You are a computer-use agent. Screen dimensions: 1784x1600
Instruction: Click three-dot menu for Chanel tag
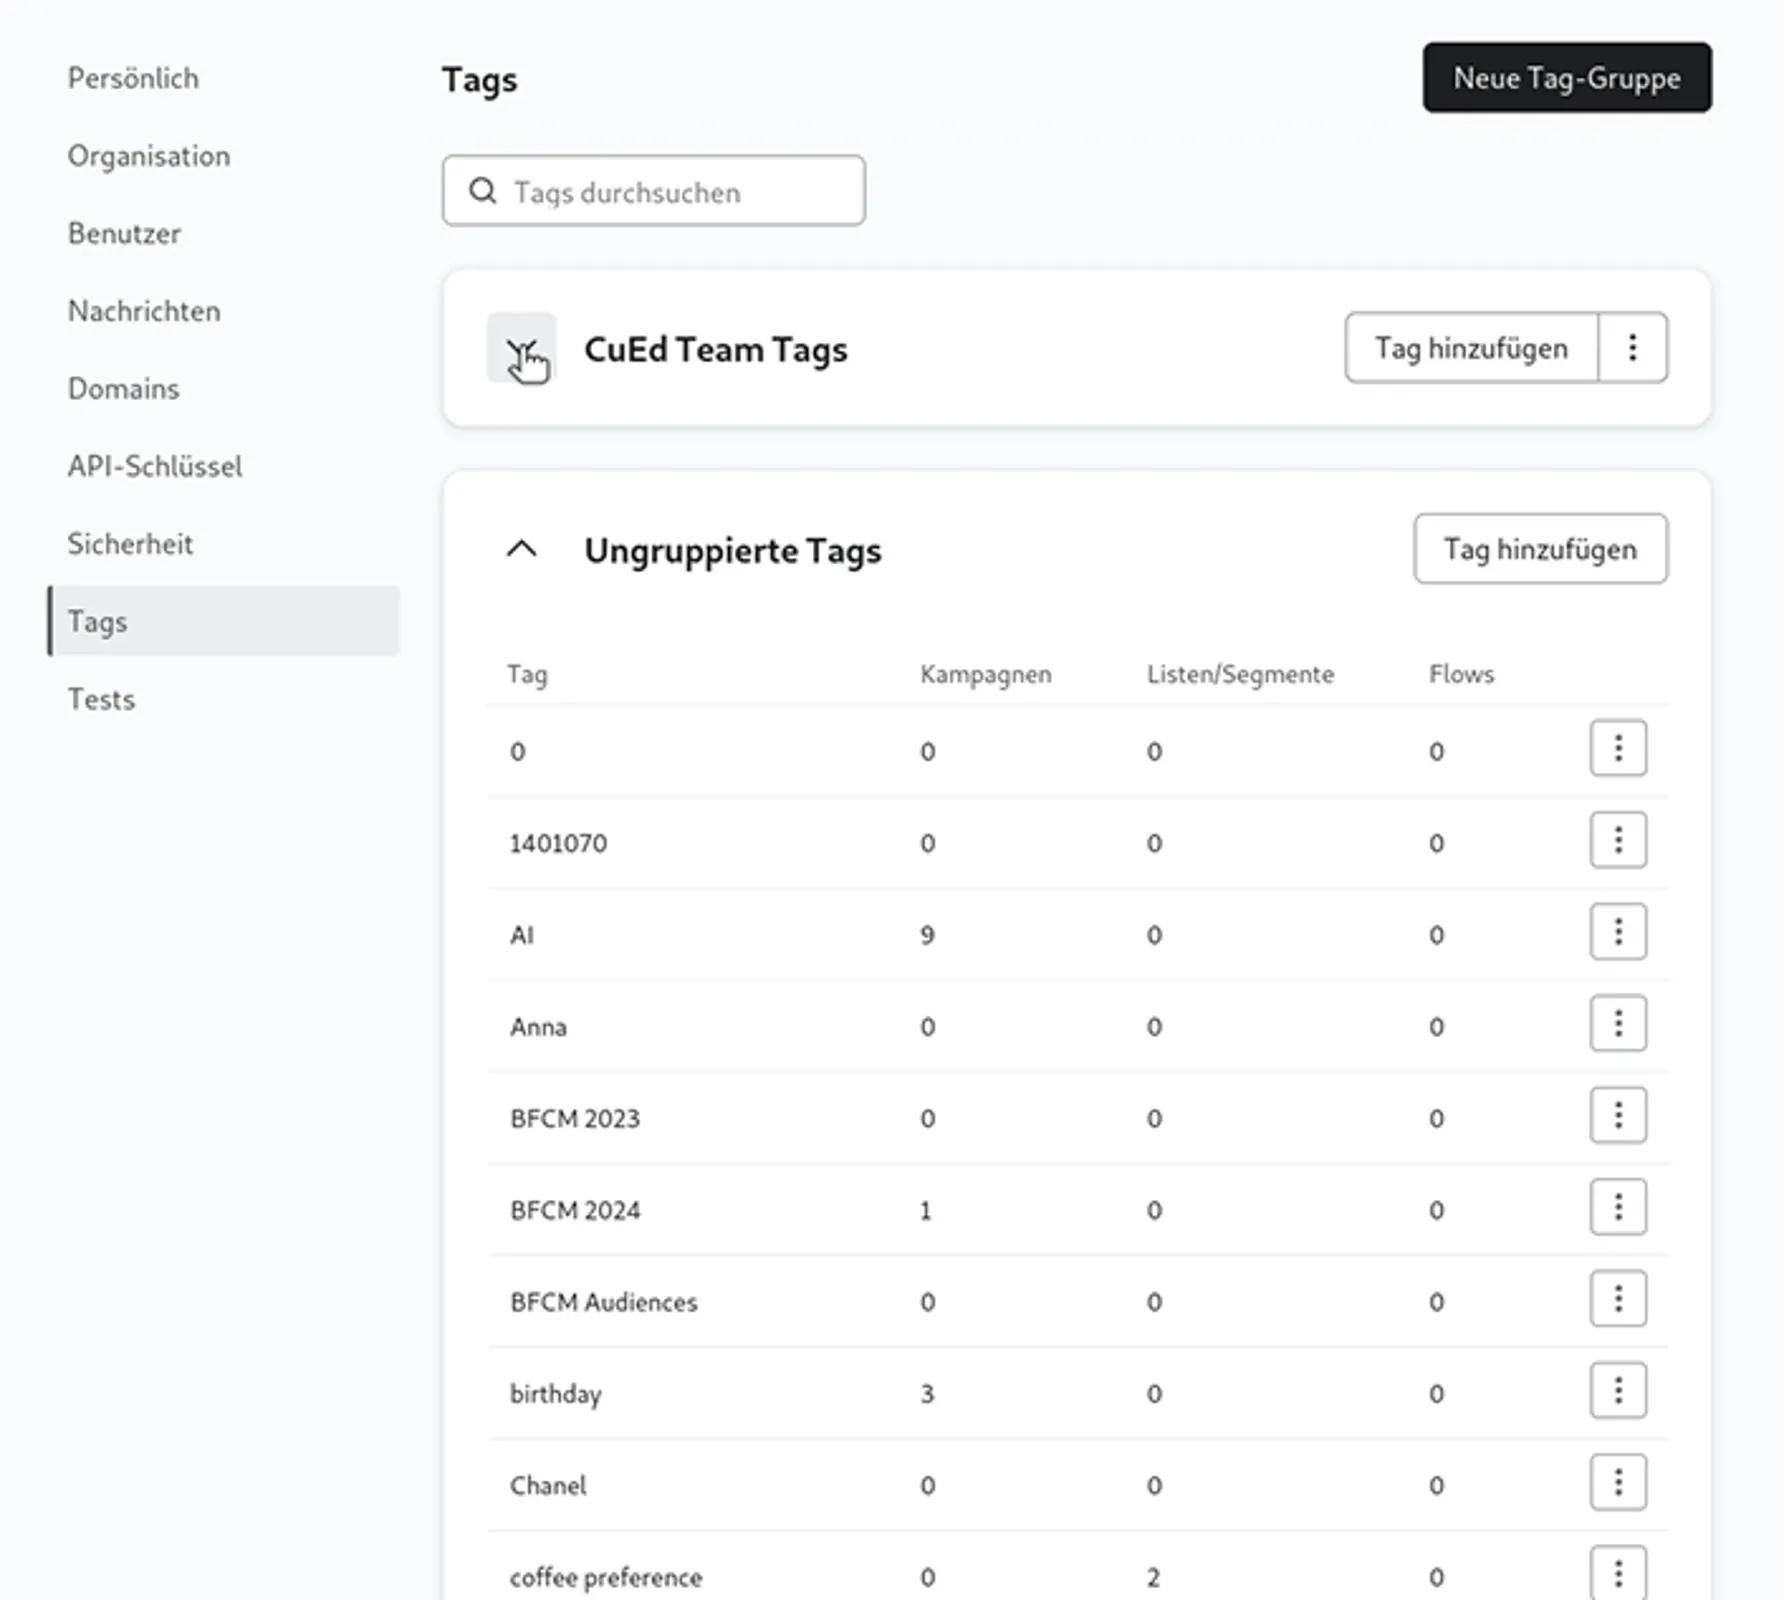1617,1483
